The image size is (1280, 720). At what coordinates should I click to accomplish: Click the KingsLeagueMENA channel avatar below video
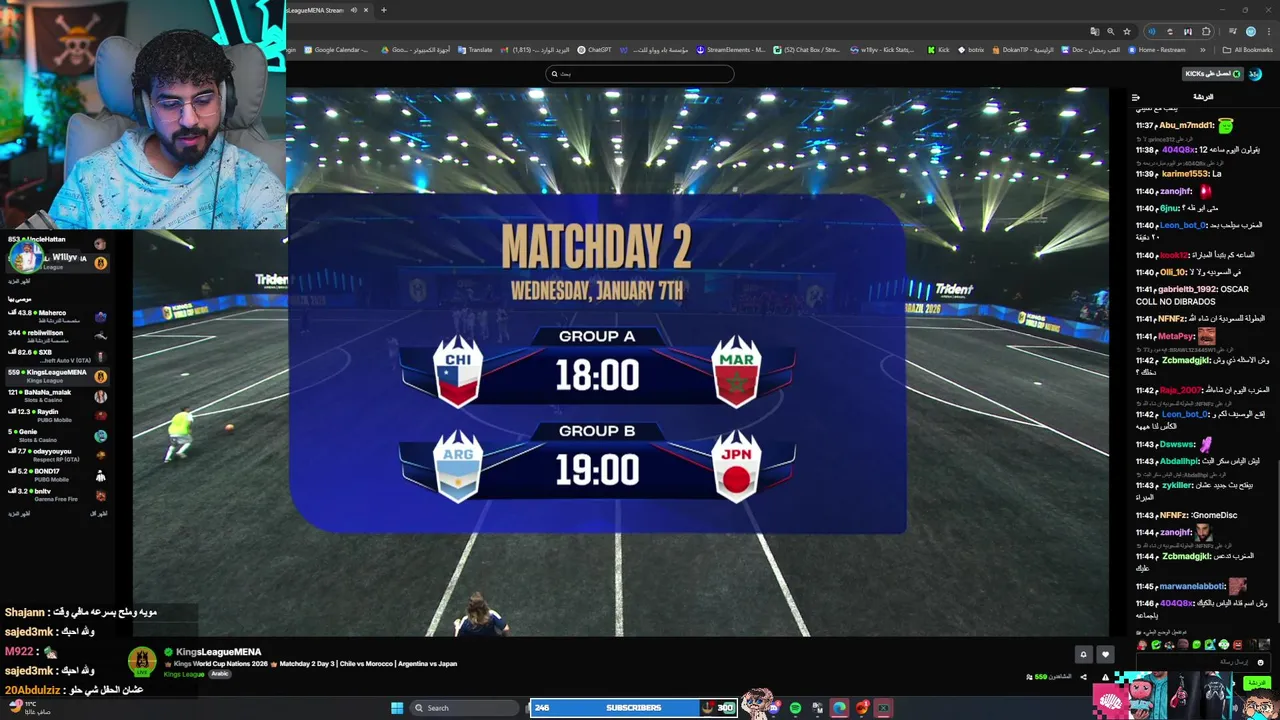[x=142, y=661]
